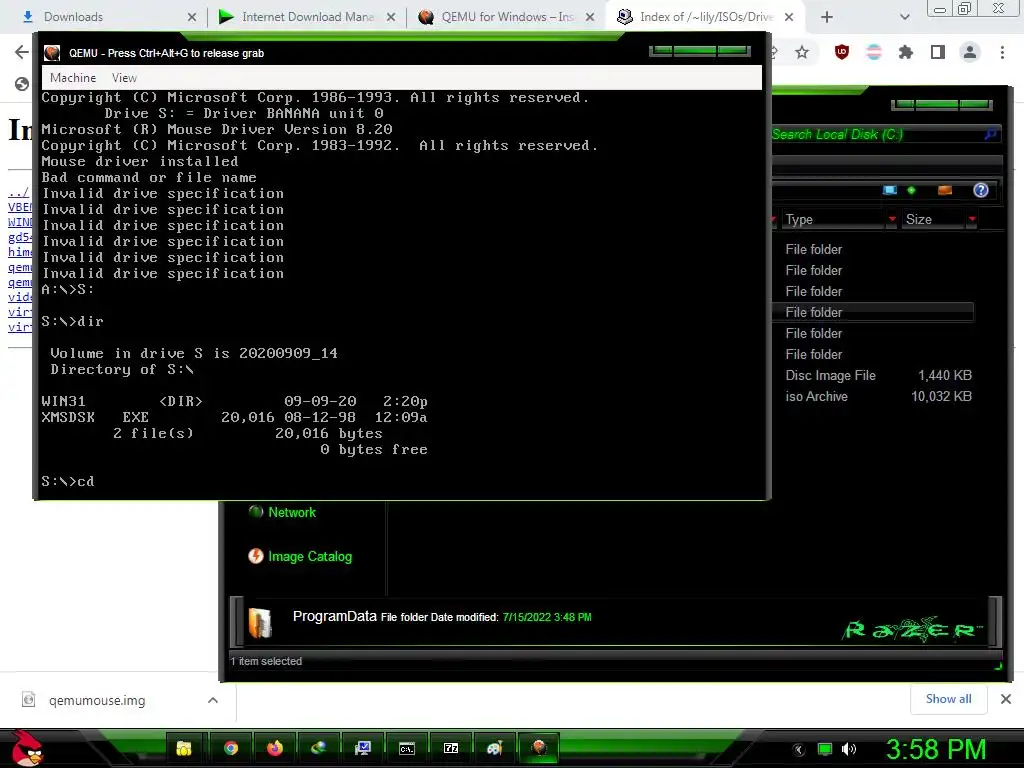Open the volume tray control
Image resolution: width=1024 pixels, height=768 pixels.
pyautogui.click(x=848, y=749)
